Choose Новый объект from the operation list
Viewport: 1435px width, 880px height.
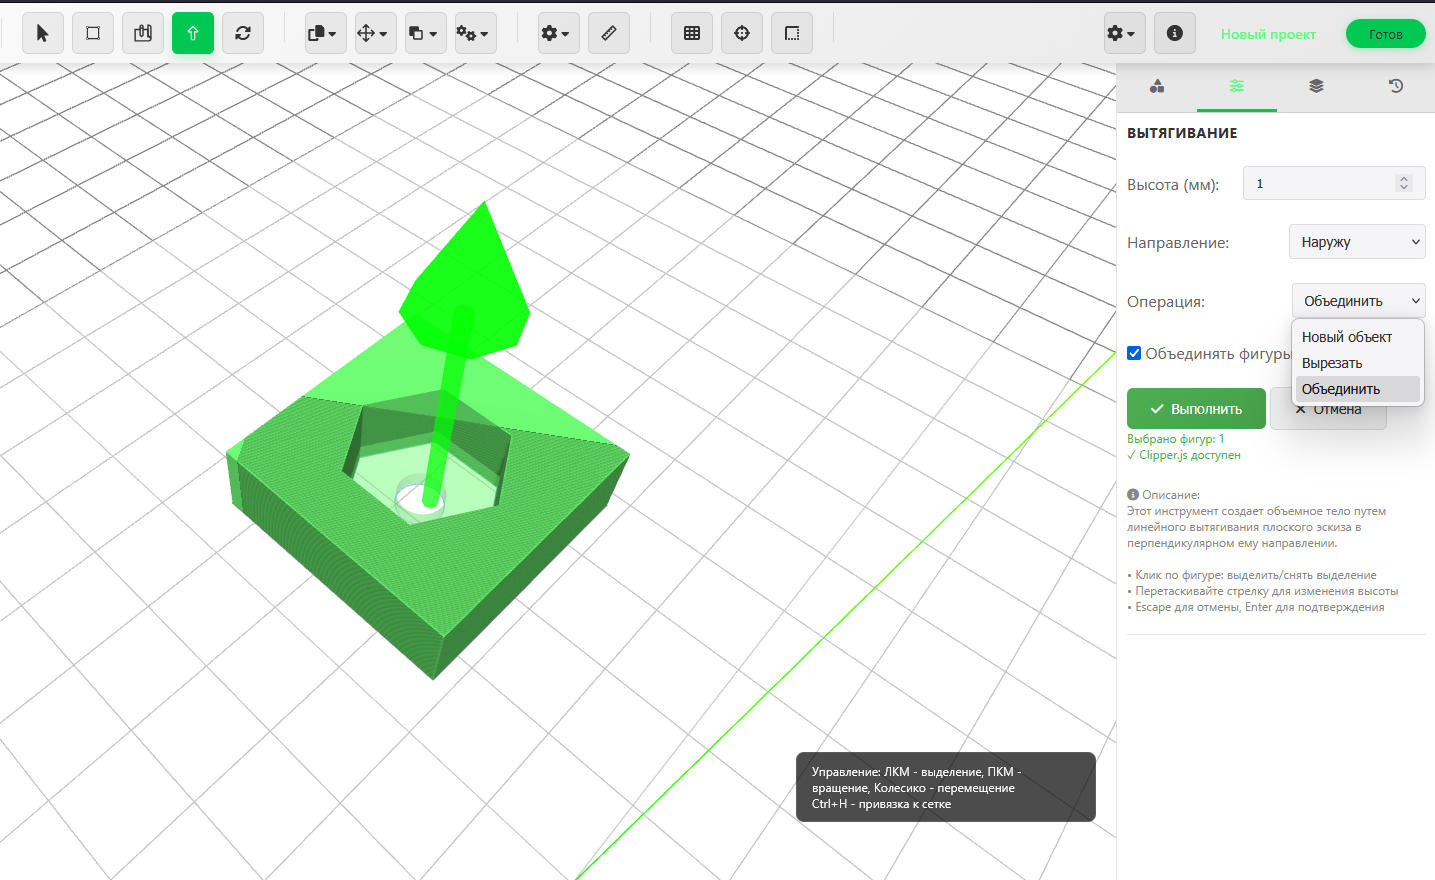point(1346,337)
